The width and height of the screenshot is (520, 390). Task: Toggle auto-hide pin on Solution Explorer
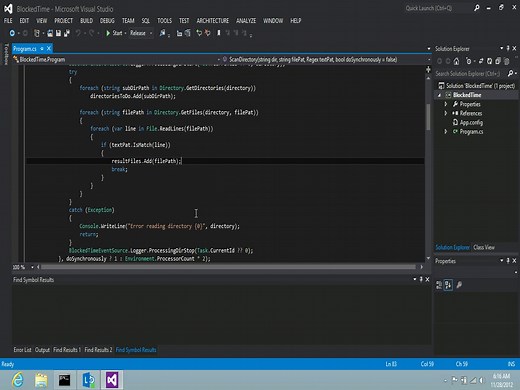(508, 48)
